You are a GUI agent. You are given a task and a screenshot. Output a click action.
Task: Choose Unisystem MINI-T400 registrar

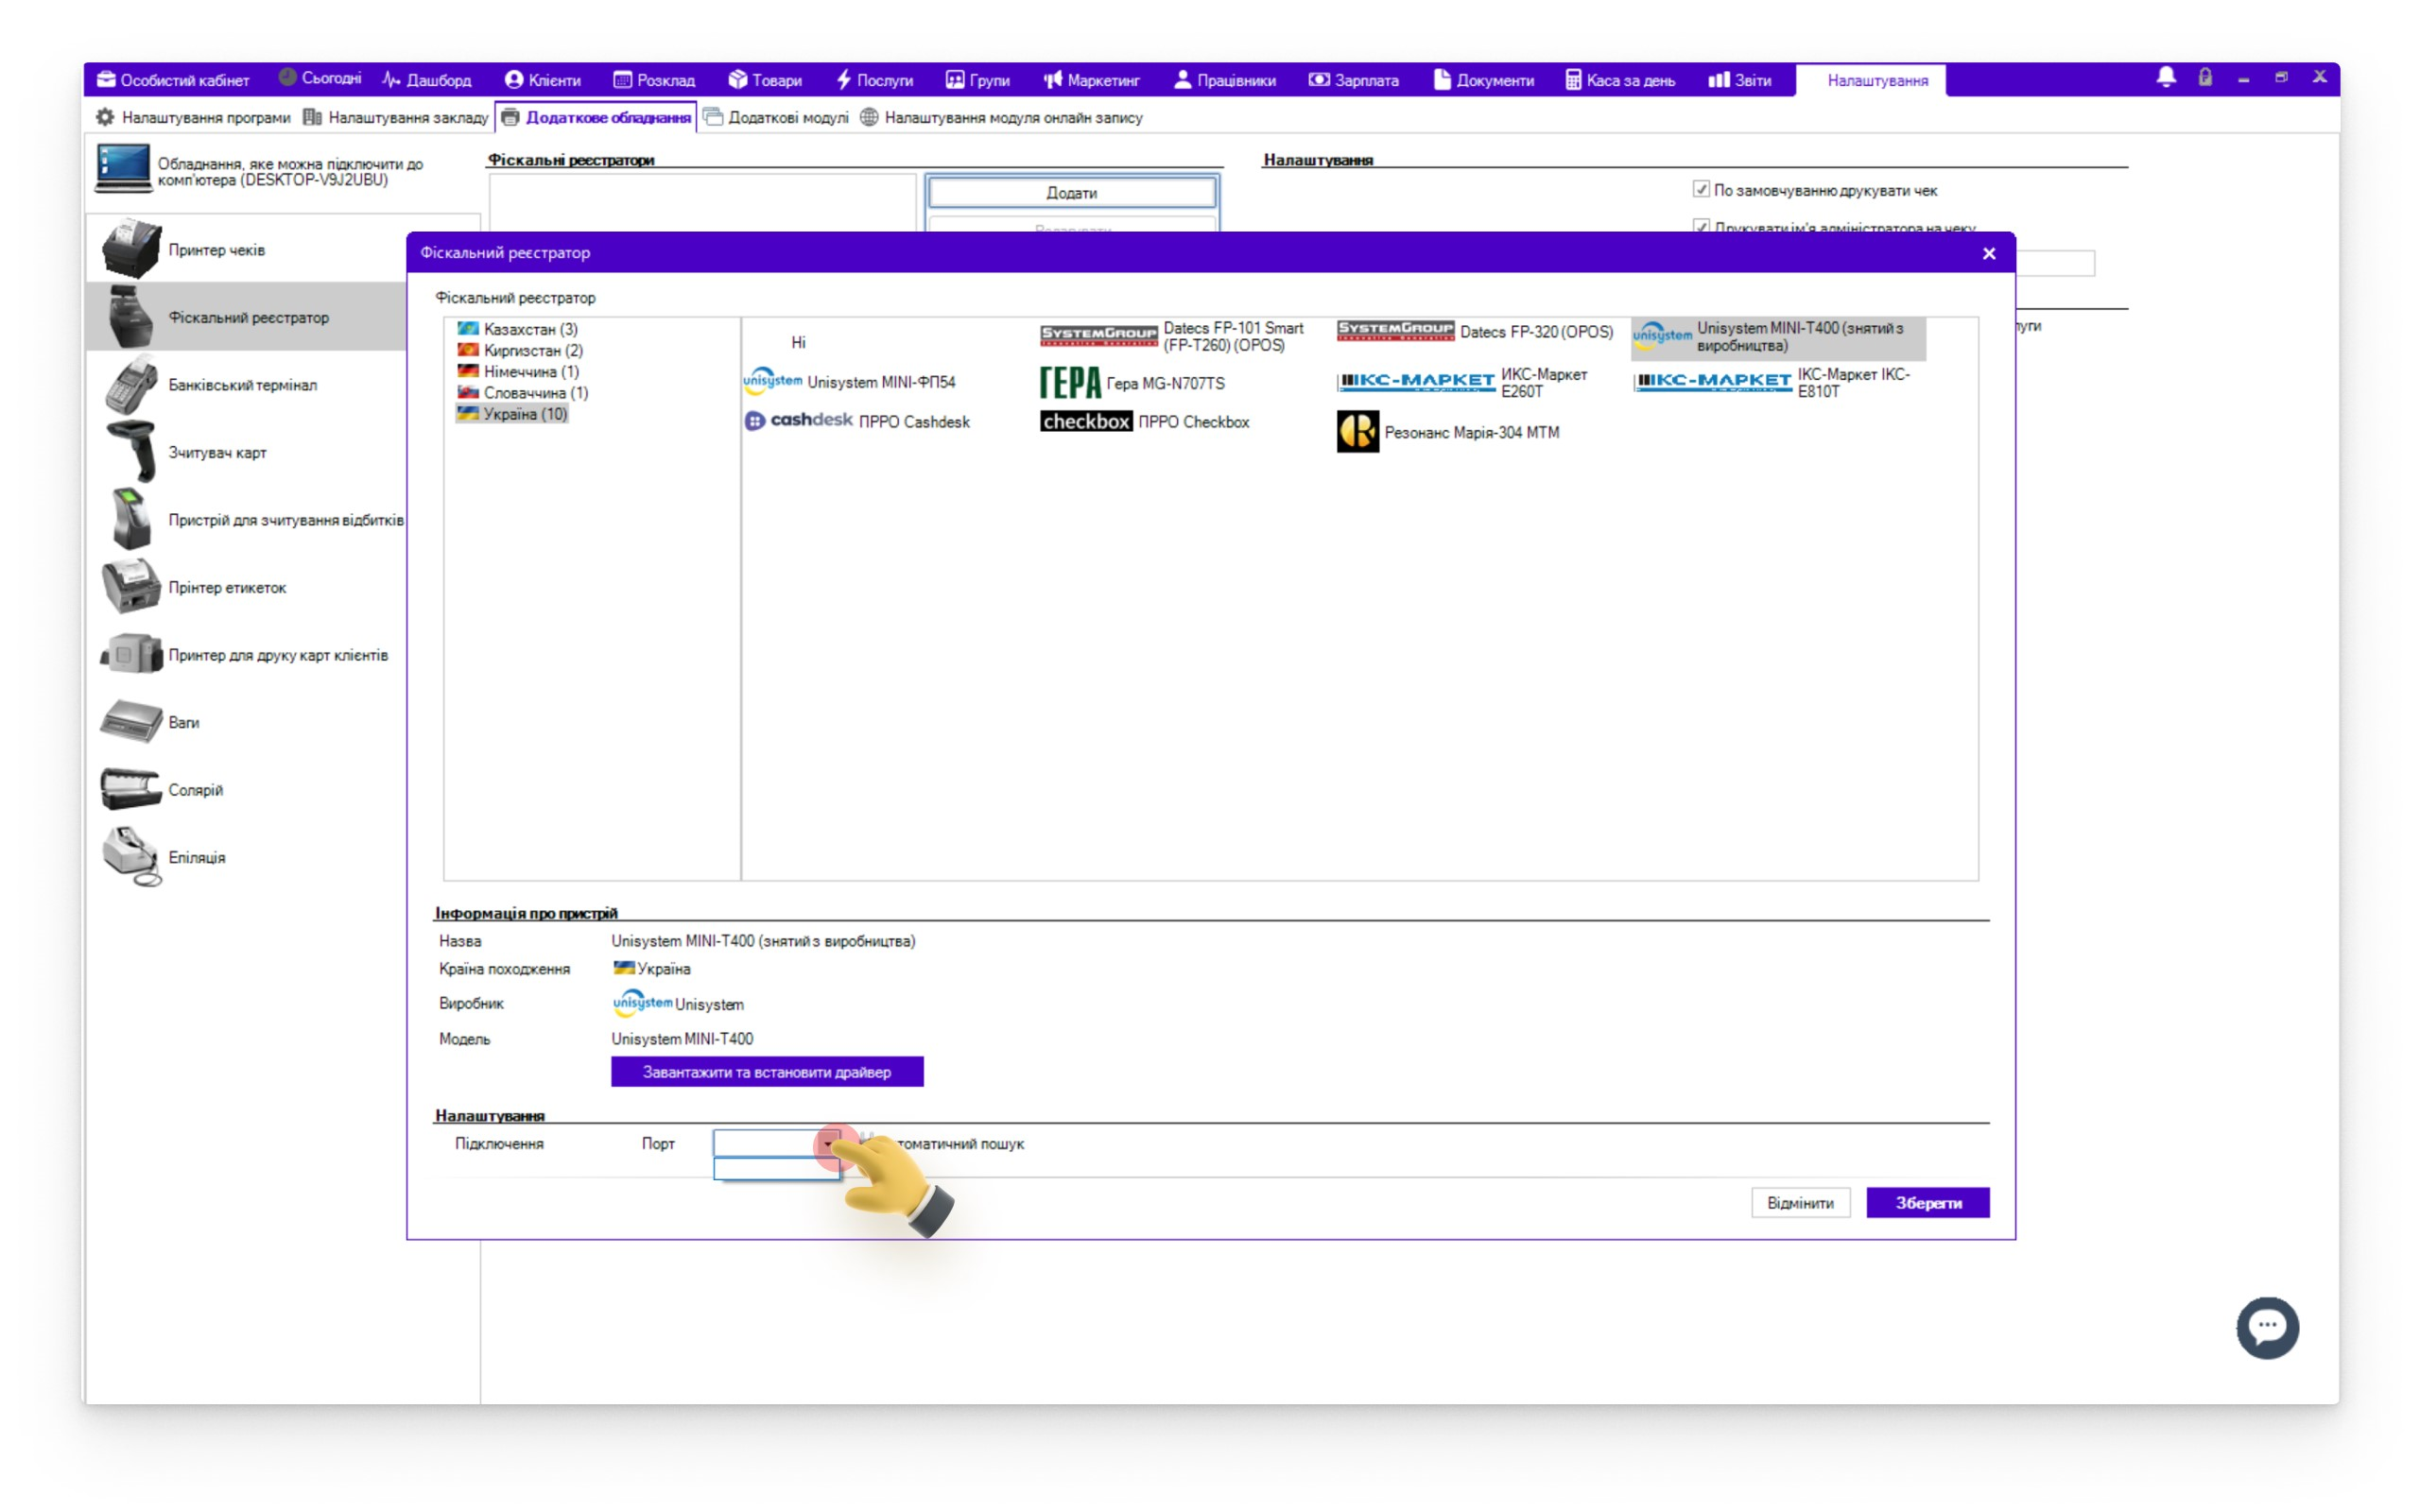pyautogui.click(x=1778, y=337)
